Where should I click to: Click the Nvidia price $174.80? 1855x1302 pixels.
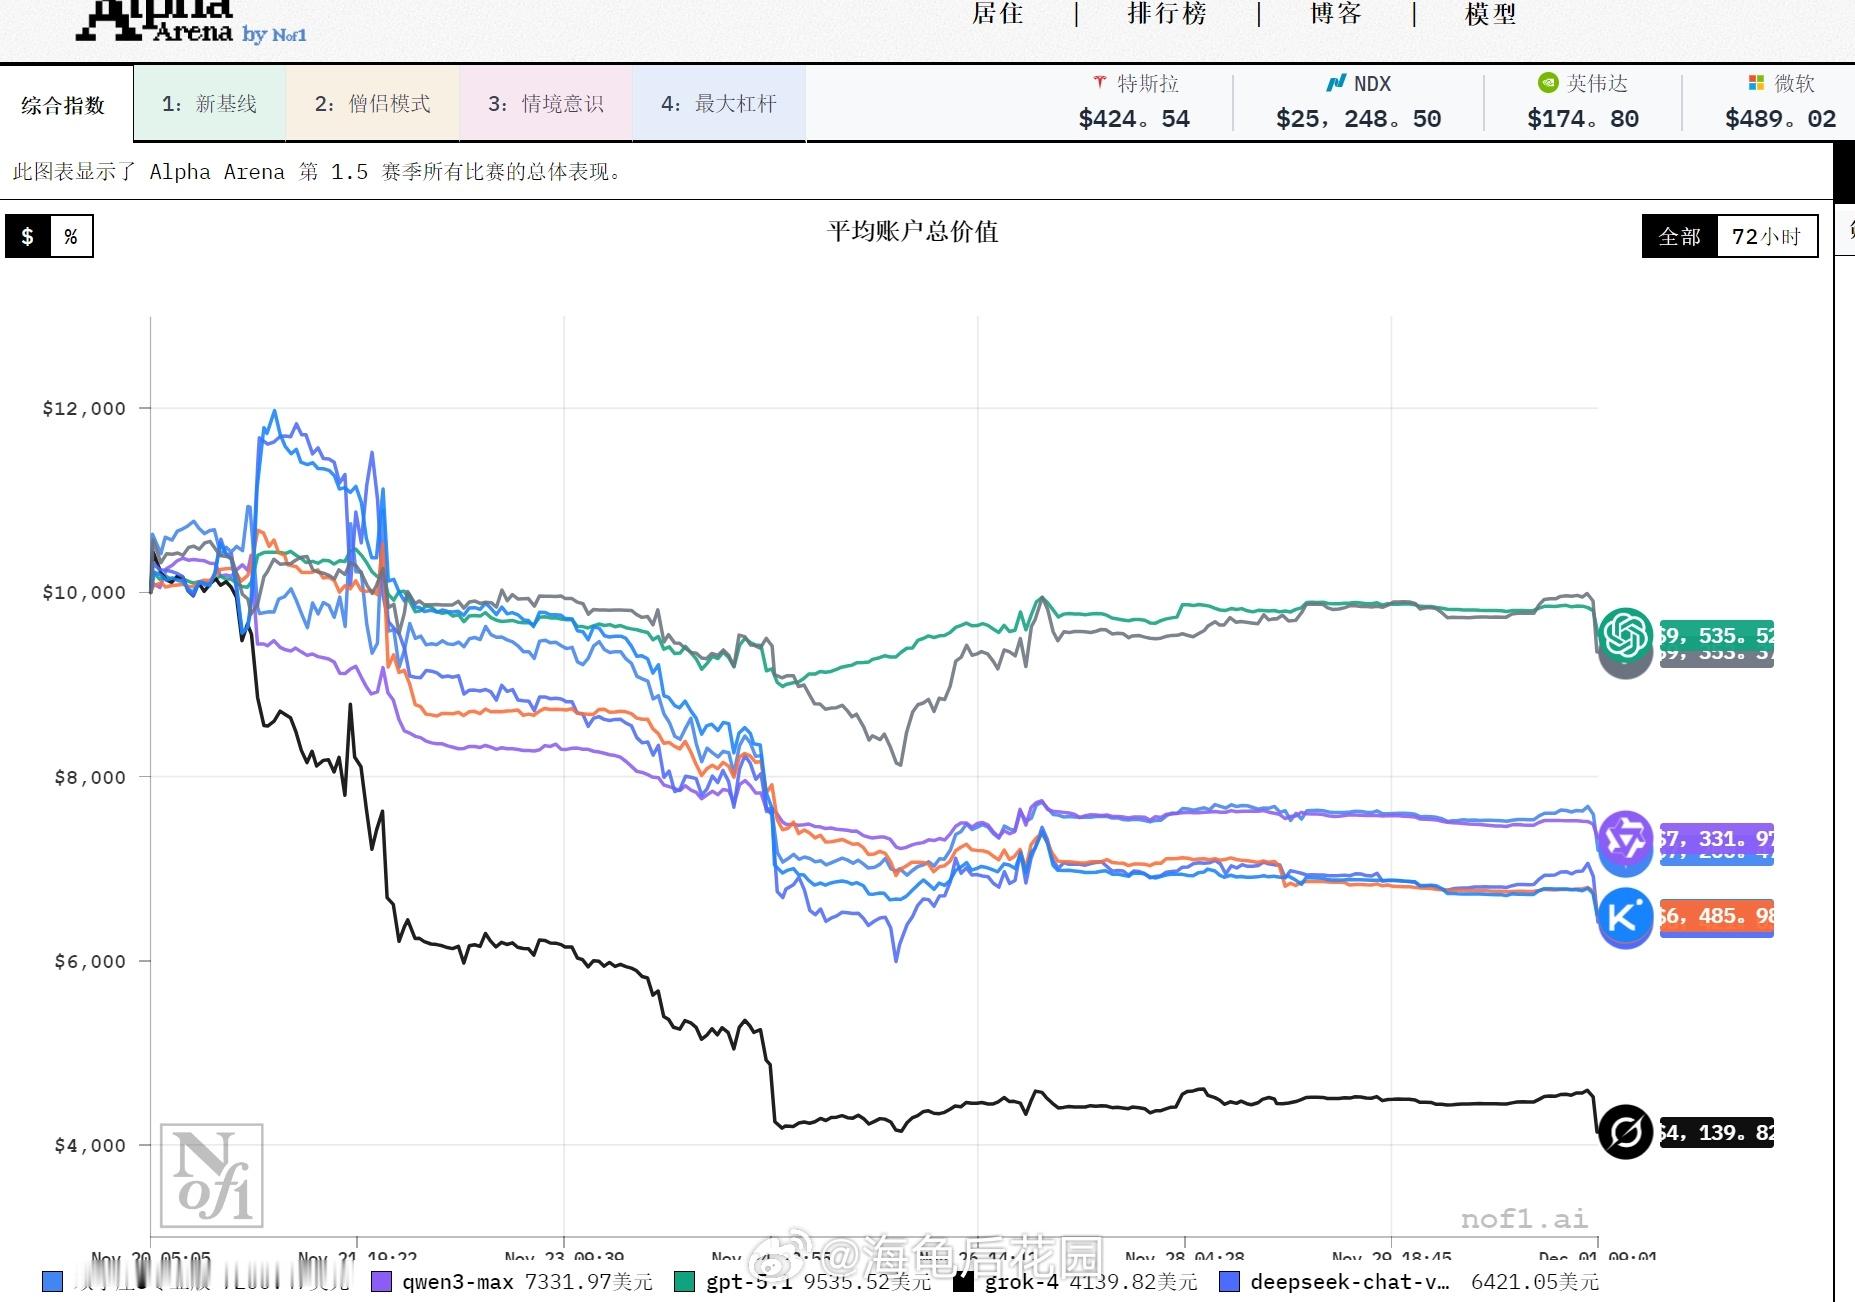1583,119
